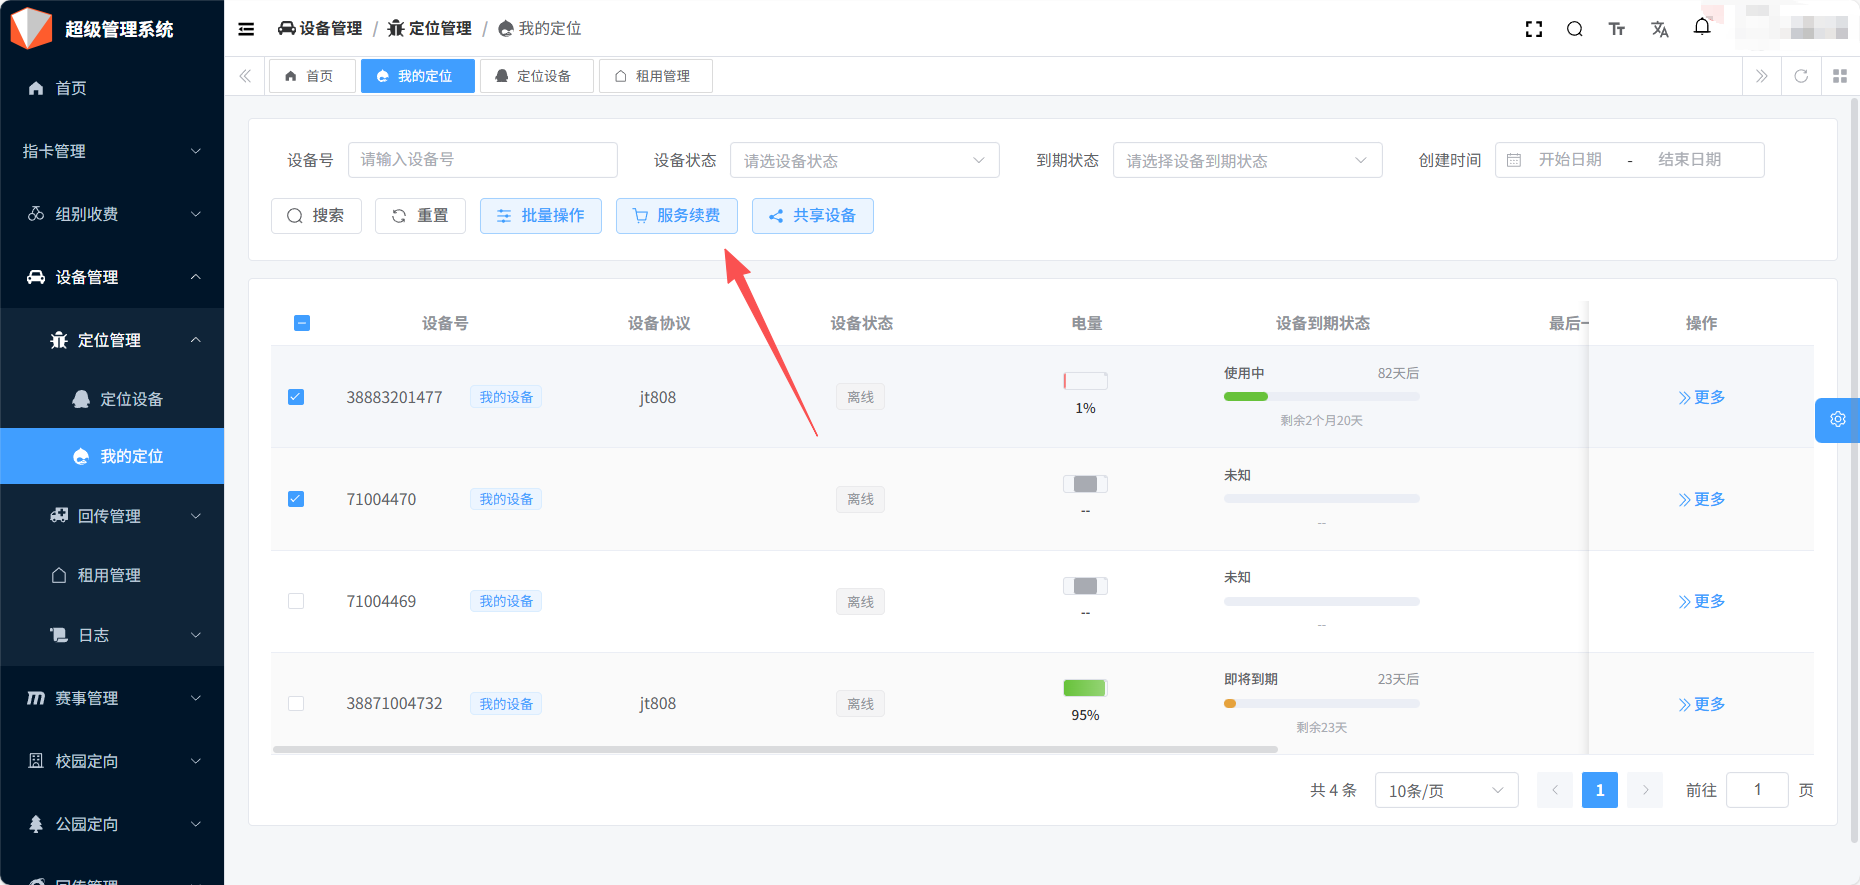Click the 重置 button
Viewport: 1860px width, 885px height.
click(x=420, y=215)
